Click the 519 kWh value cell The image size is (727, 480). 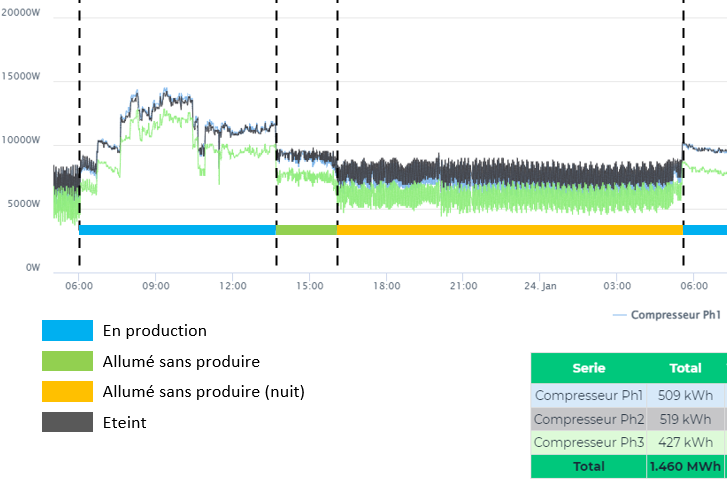tap(686, 418)
